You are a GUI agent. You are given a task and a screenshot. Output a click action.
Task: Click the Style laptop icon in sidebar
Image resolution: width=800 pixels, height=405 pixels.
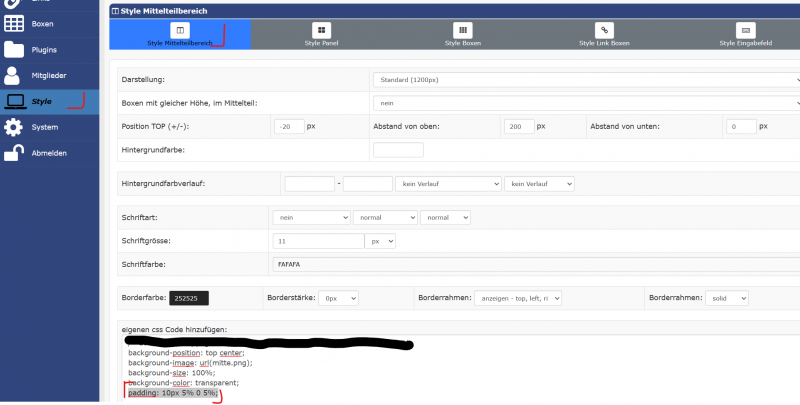point(15,101)
